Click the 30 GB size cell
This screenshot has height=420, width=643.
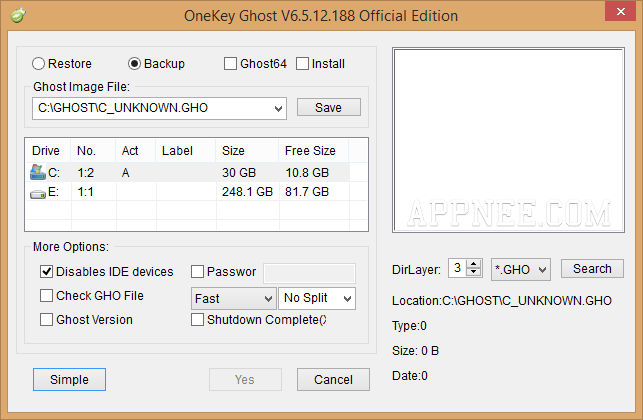(239, 173)
